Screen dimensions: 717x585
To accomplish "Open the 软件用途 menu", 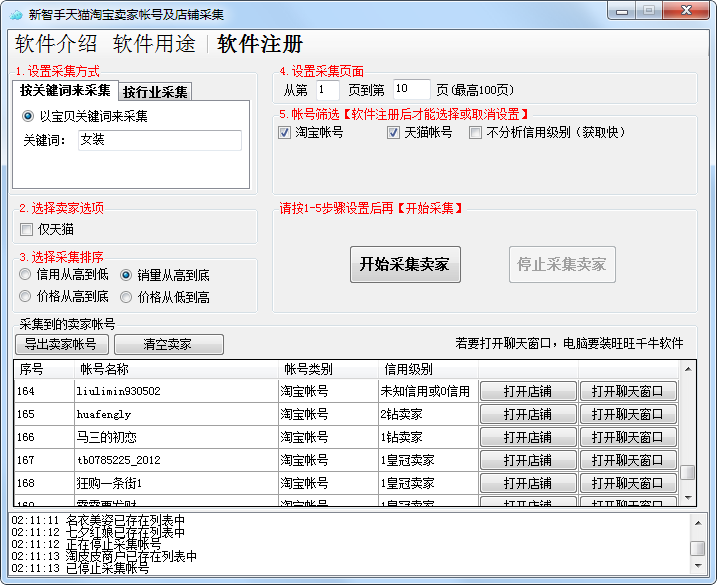I will pyautogui.click(x=154, y=44).
